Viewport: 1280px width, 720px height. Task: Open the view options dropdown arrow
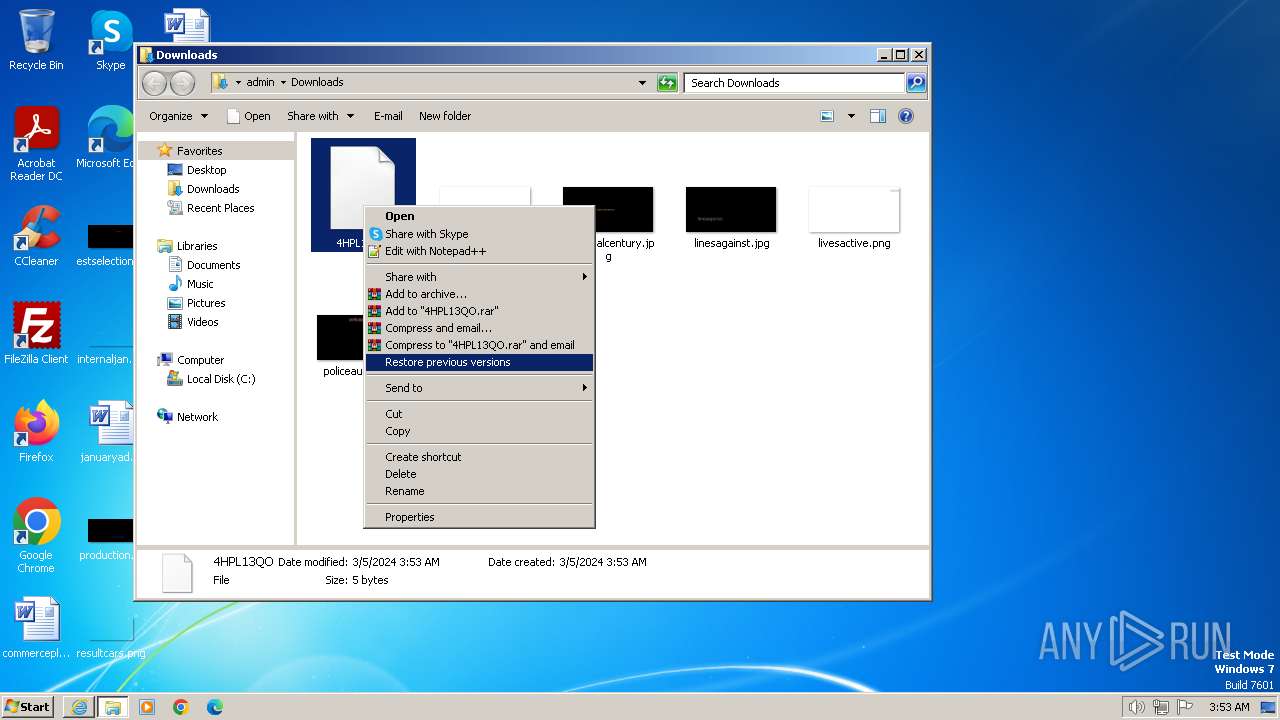[851, 116]
